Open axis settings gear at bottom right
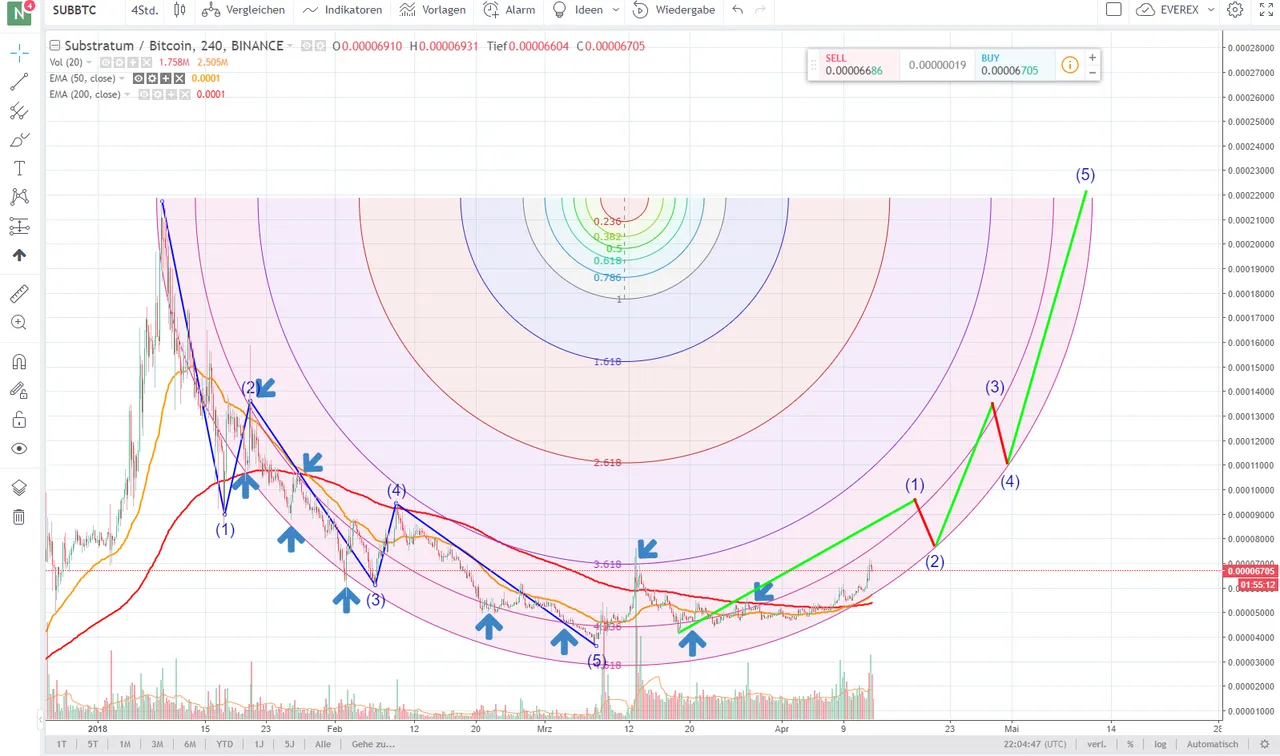The height and width of the screenshot is (756, 1280). pos(1265,744)
